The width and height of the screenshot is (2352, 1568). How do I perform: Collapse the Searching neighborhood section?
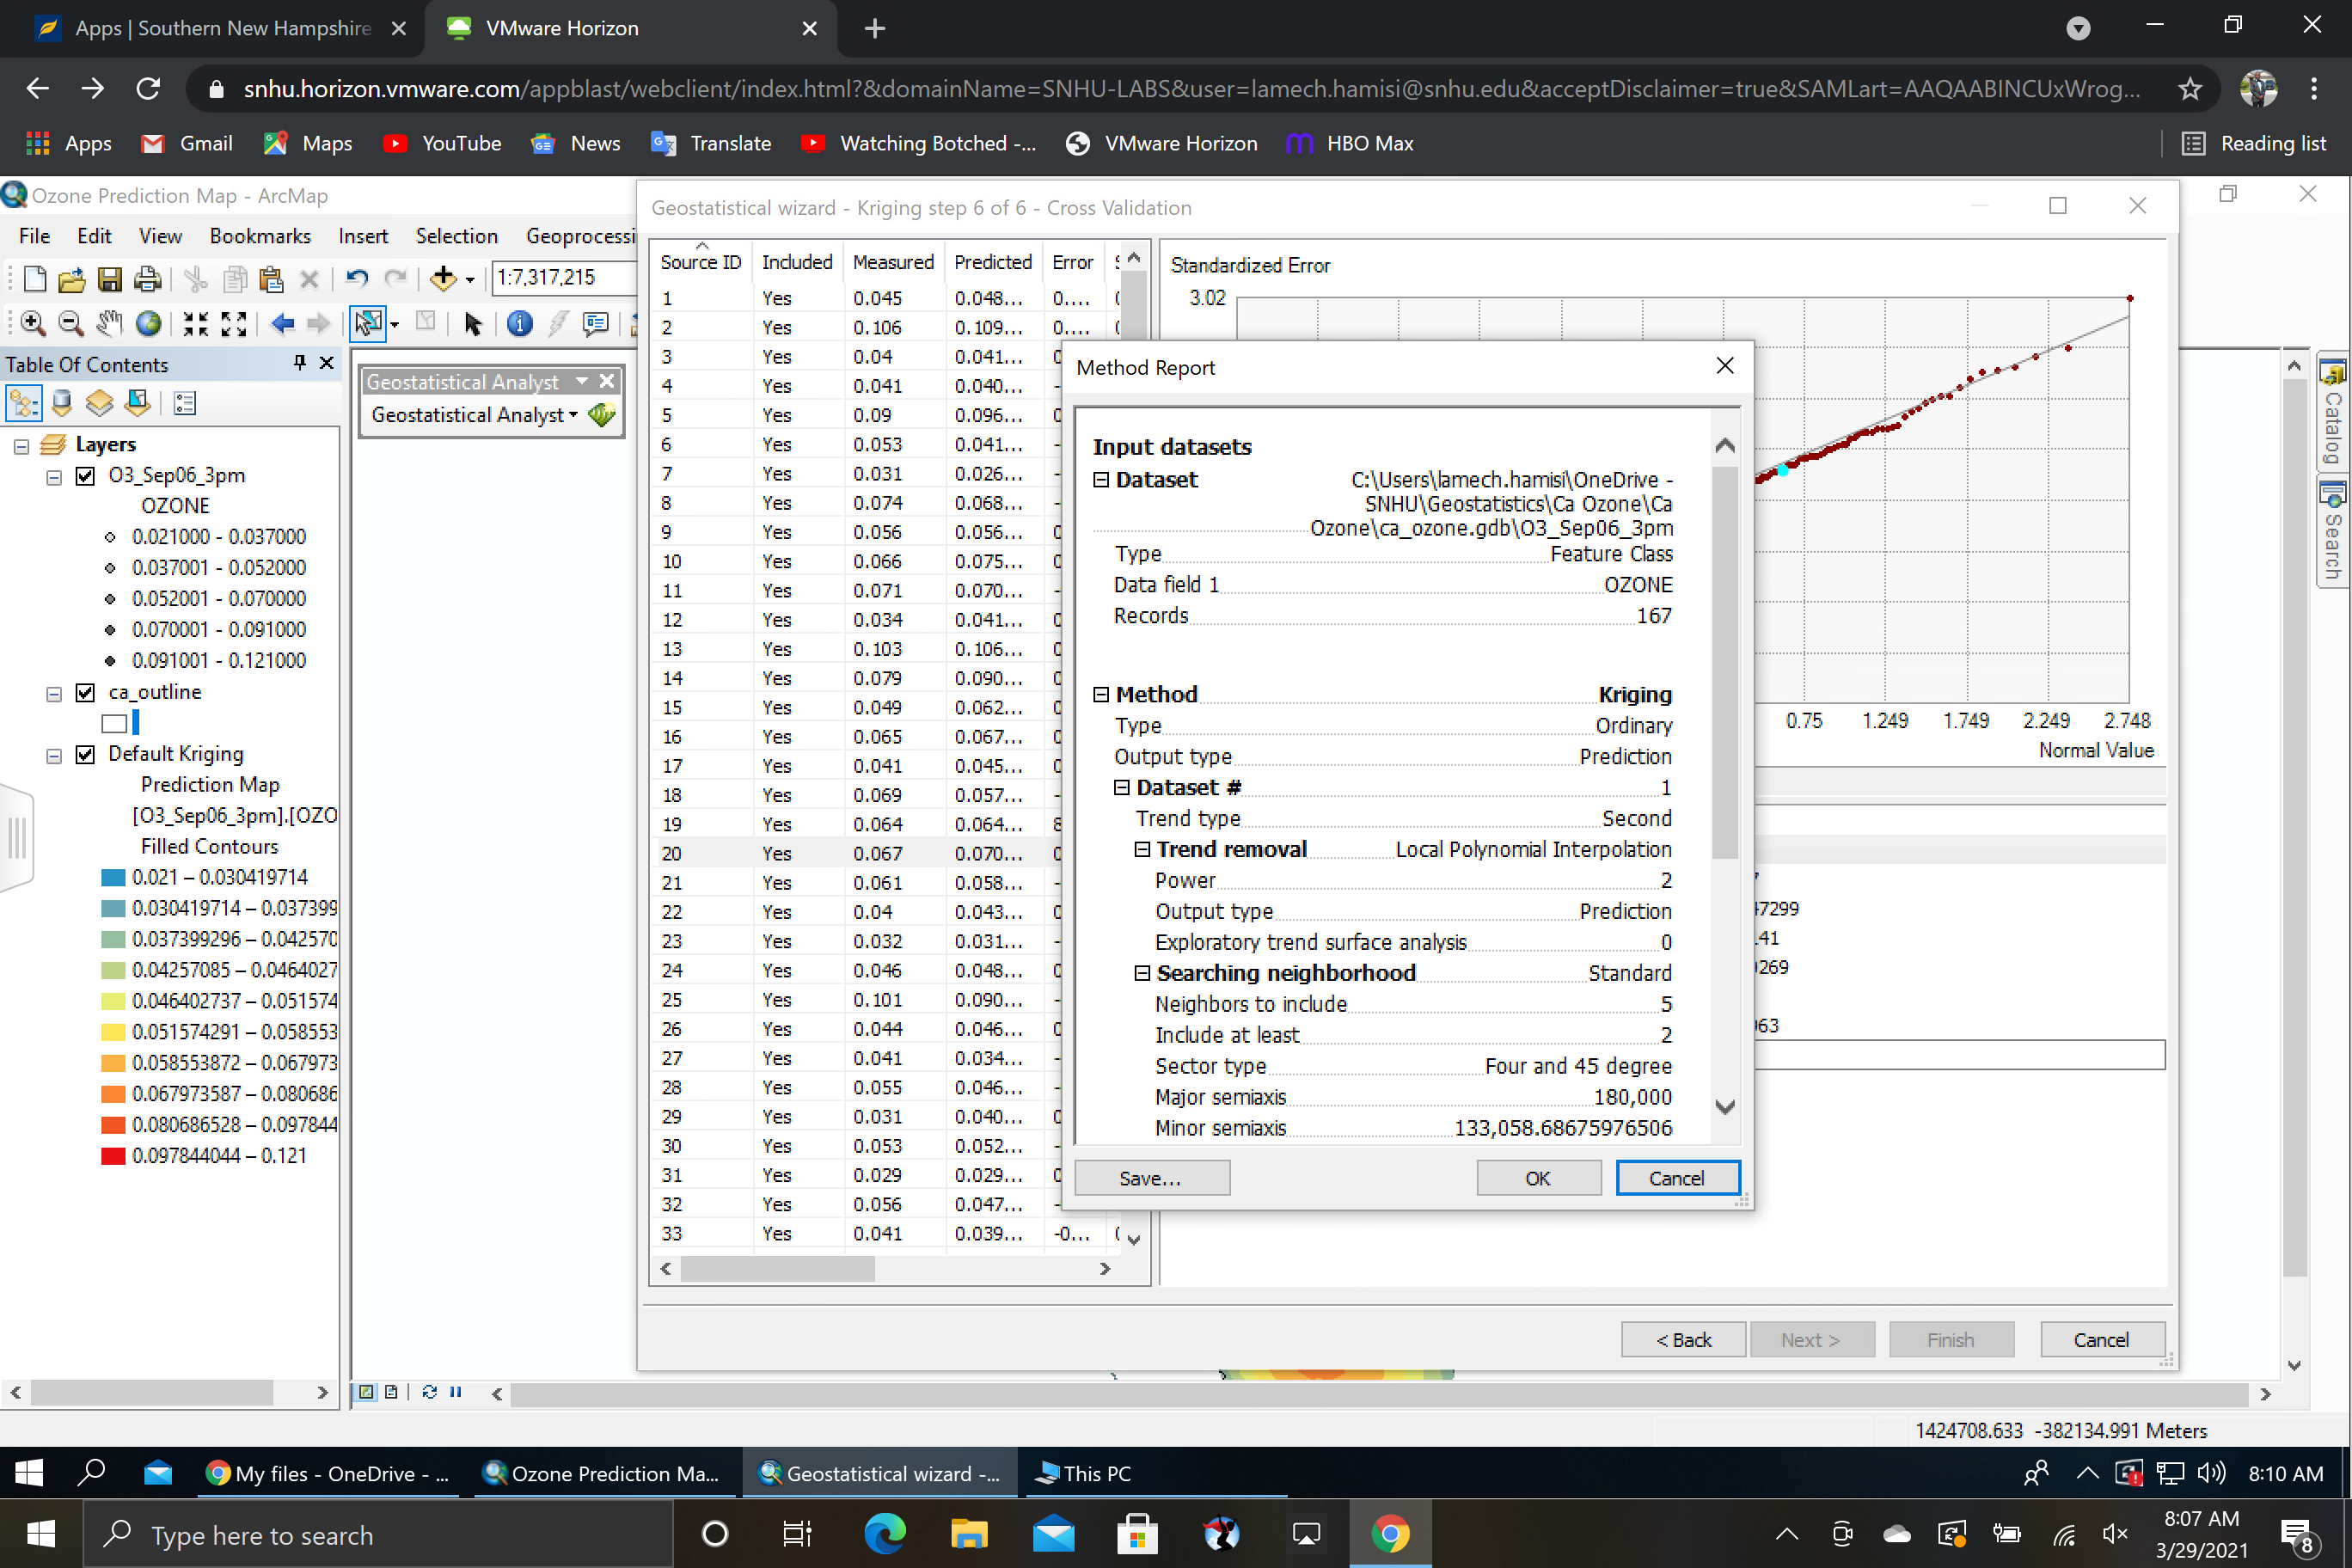1142,974
